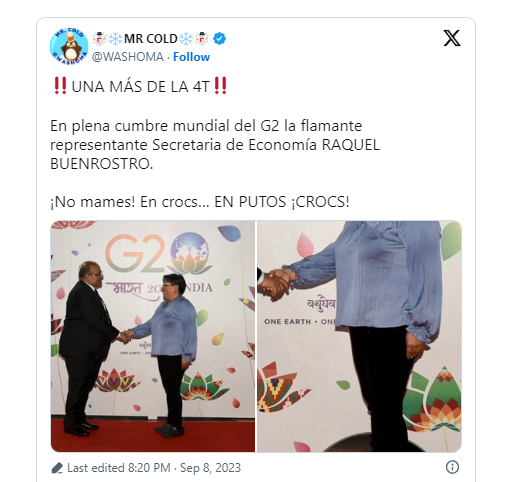
Task: Open the MR COLD display name
Action: click(151, 39)
